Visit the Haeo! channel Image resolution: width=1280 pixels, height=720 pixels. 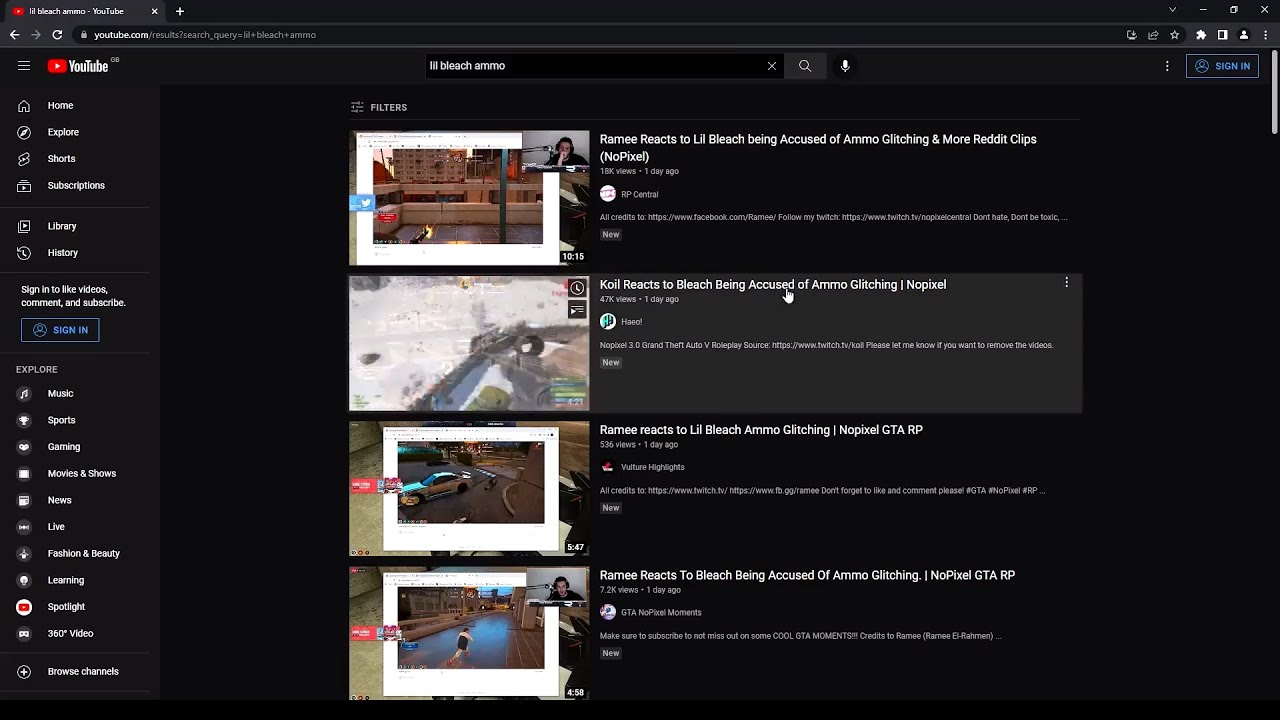click(631, 322)
